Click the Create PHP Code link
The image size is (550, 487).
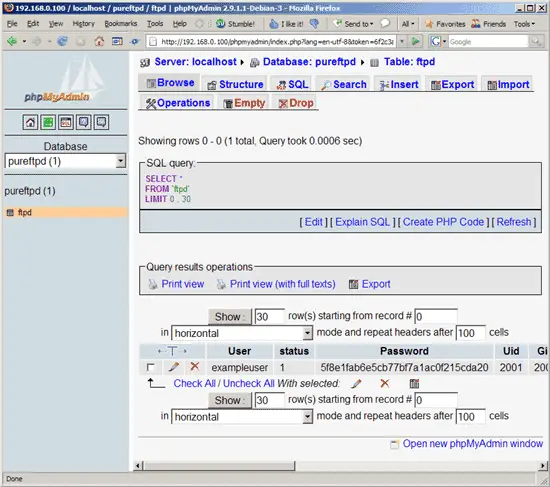[443, 222]
